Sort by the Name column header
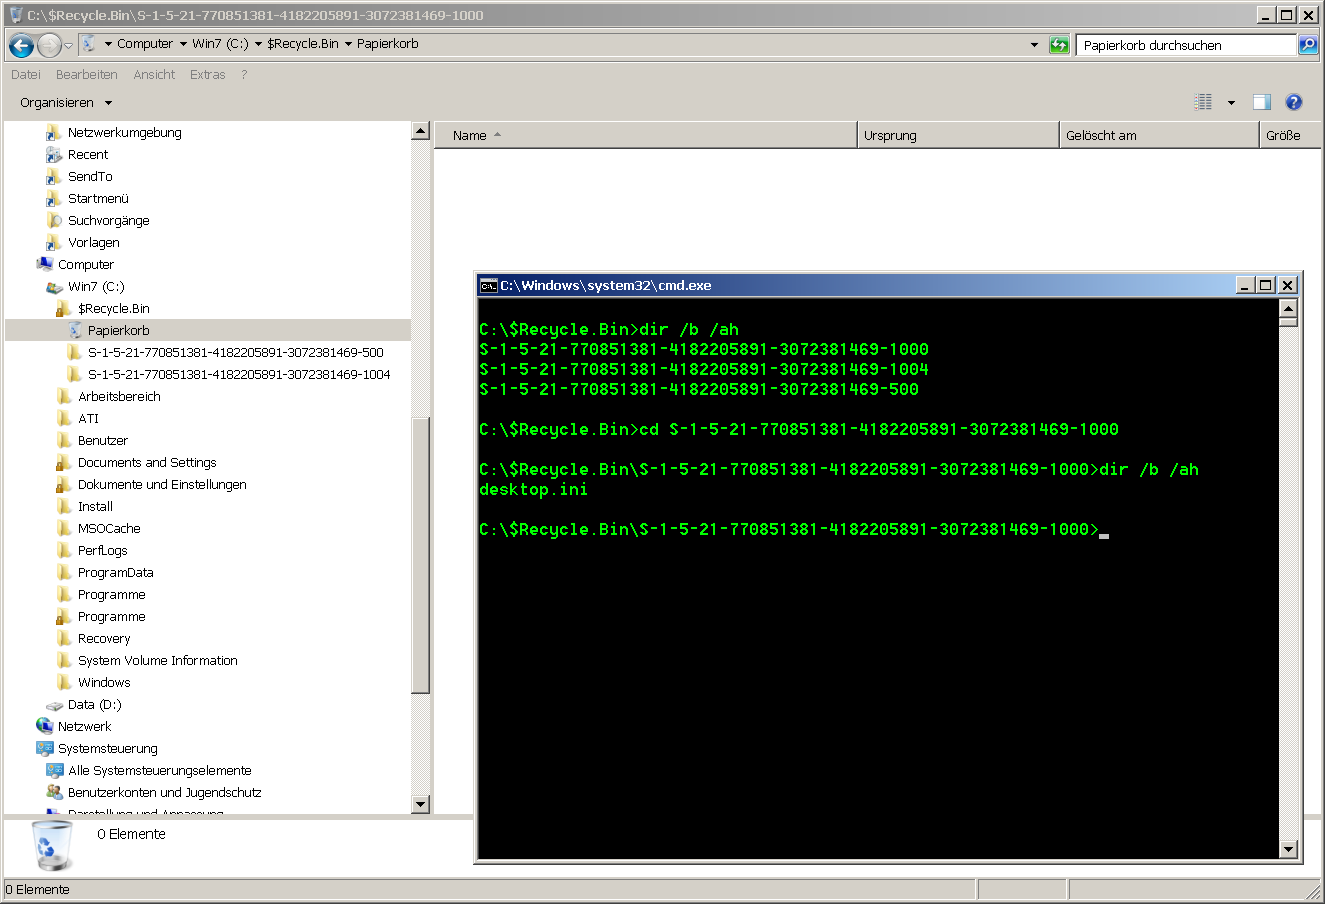The image size is (1325, 904). click(x=646, y=135)
